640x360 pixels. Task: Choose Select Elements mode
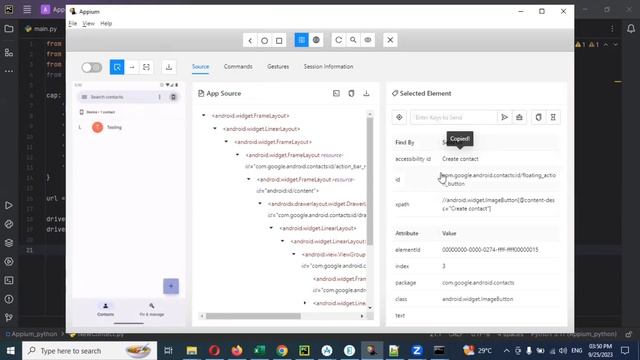tap(117, 67)
